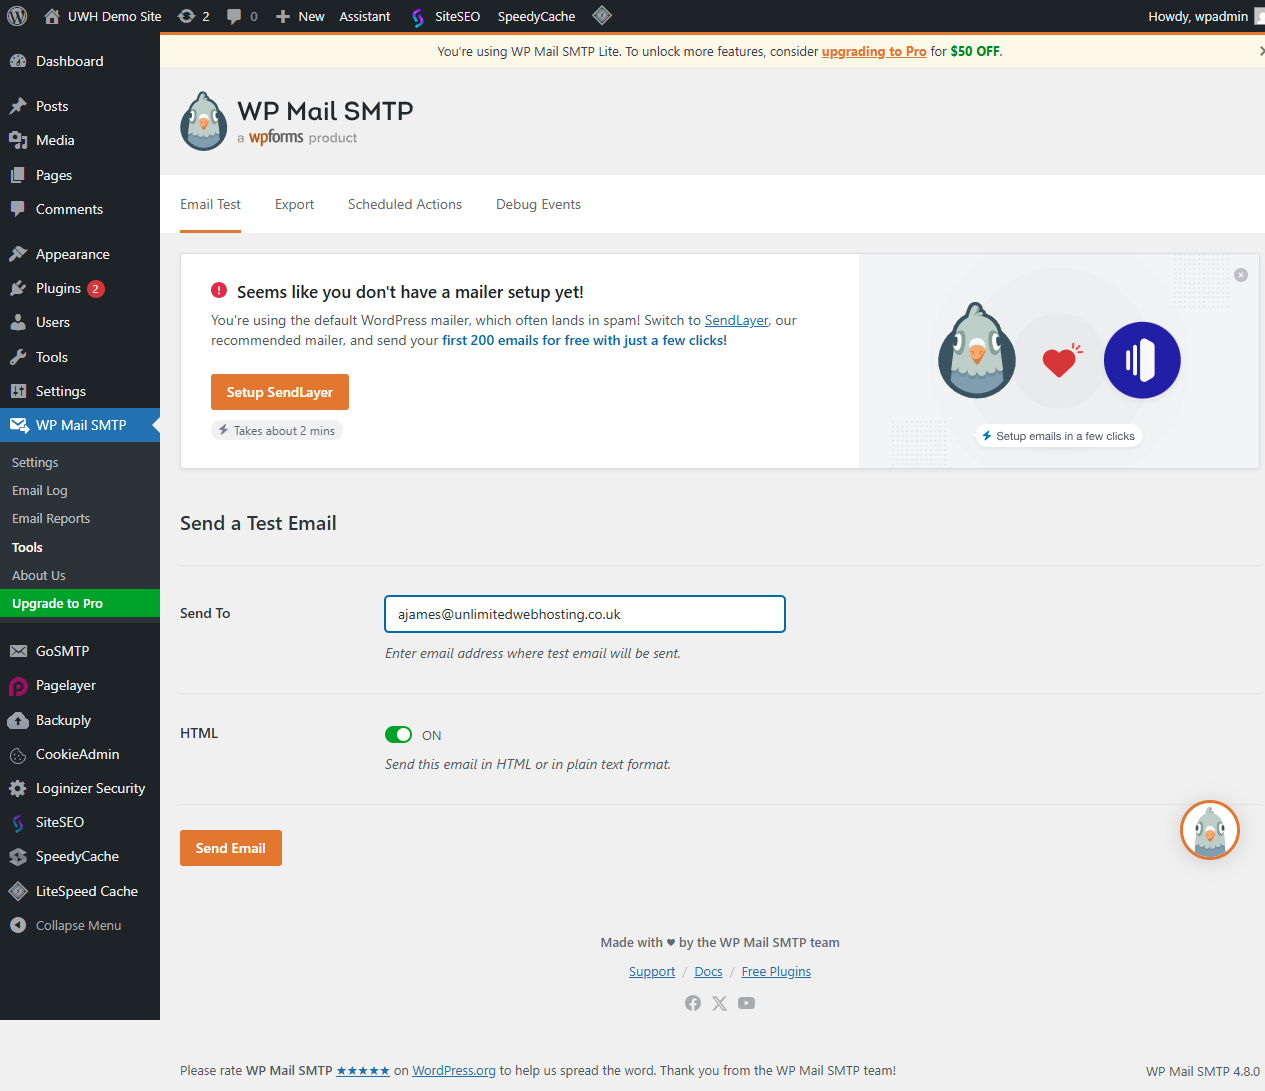Click the Backuply cloud icon
This screenshot has width=1265, height=1091.
click(x=18, y=720)
